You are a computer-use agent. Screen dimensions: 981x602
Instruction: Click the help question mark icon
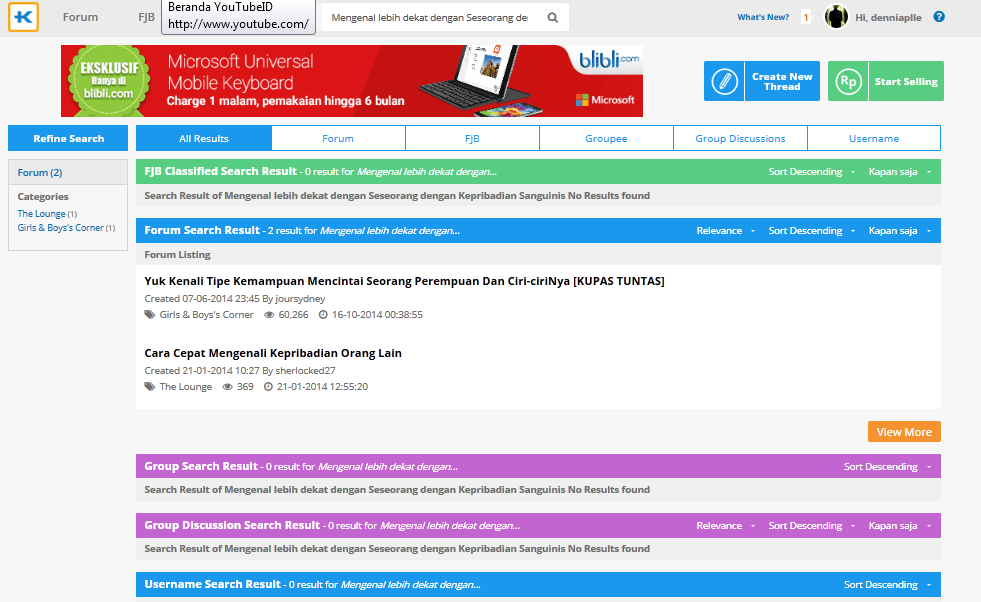coord(939,17)
